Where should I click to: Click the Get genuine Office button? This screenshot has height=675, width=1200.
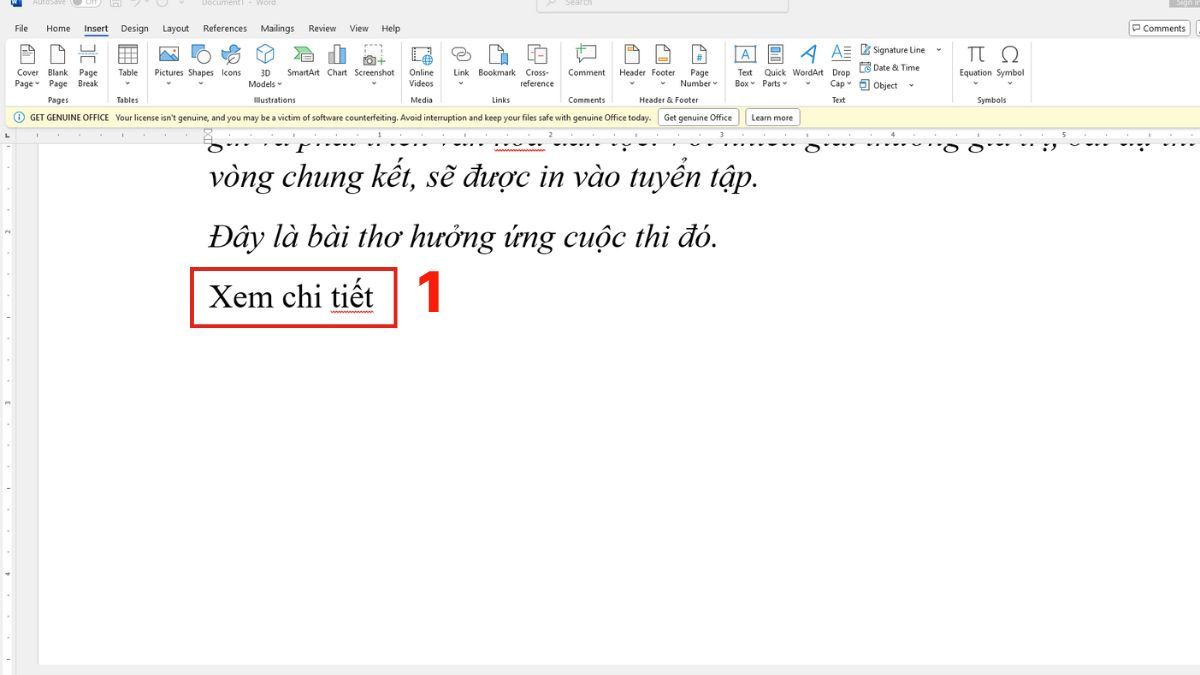click(x=698, y=117)
